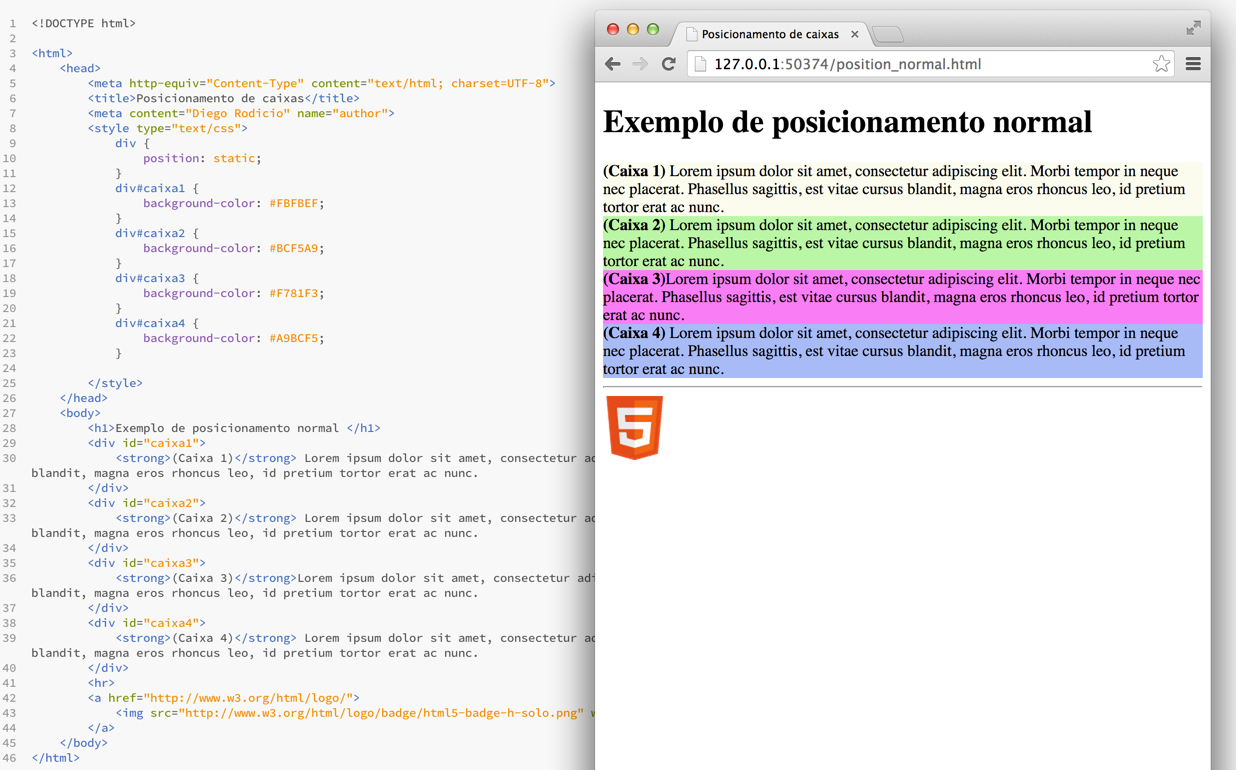Click the orange HTML5 logo badge
Viewport: 1236px width, 770px height.
tap(635, 428)
